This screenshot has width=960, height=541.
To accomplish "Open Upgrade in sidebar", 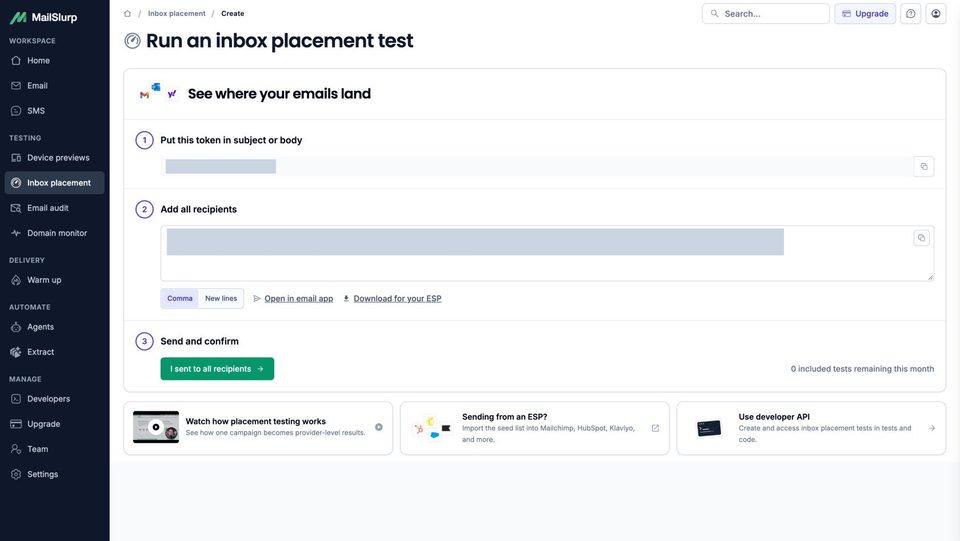I will 54,424.
